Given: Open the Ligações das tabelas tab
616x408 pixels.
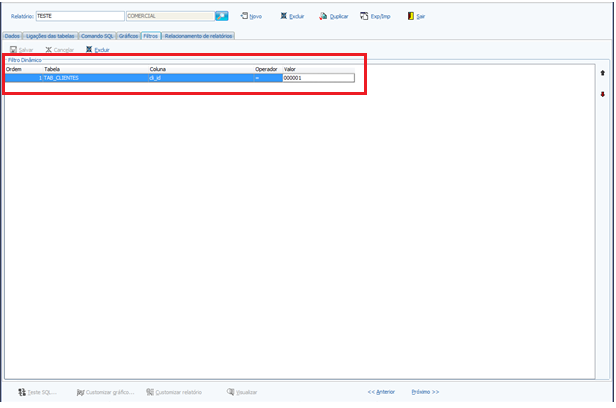Looking at the screenshot, I should [x=50, y=36].
